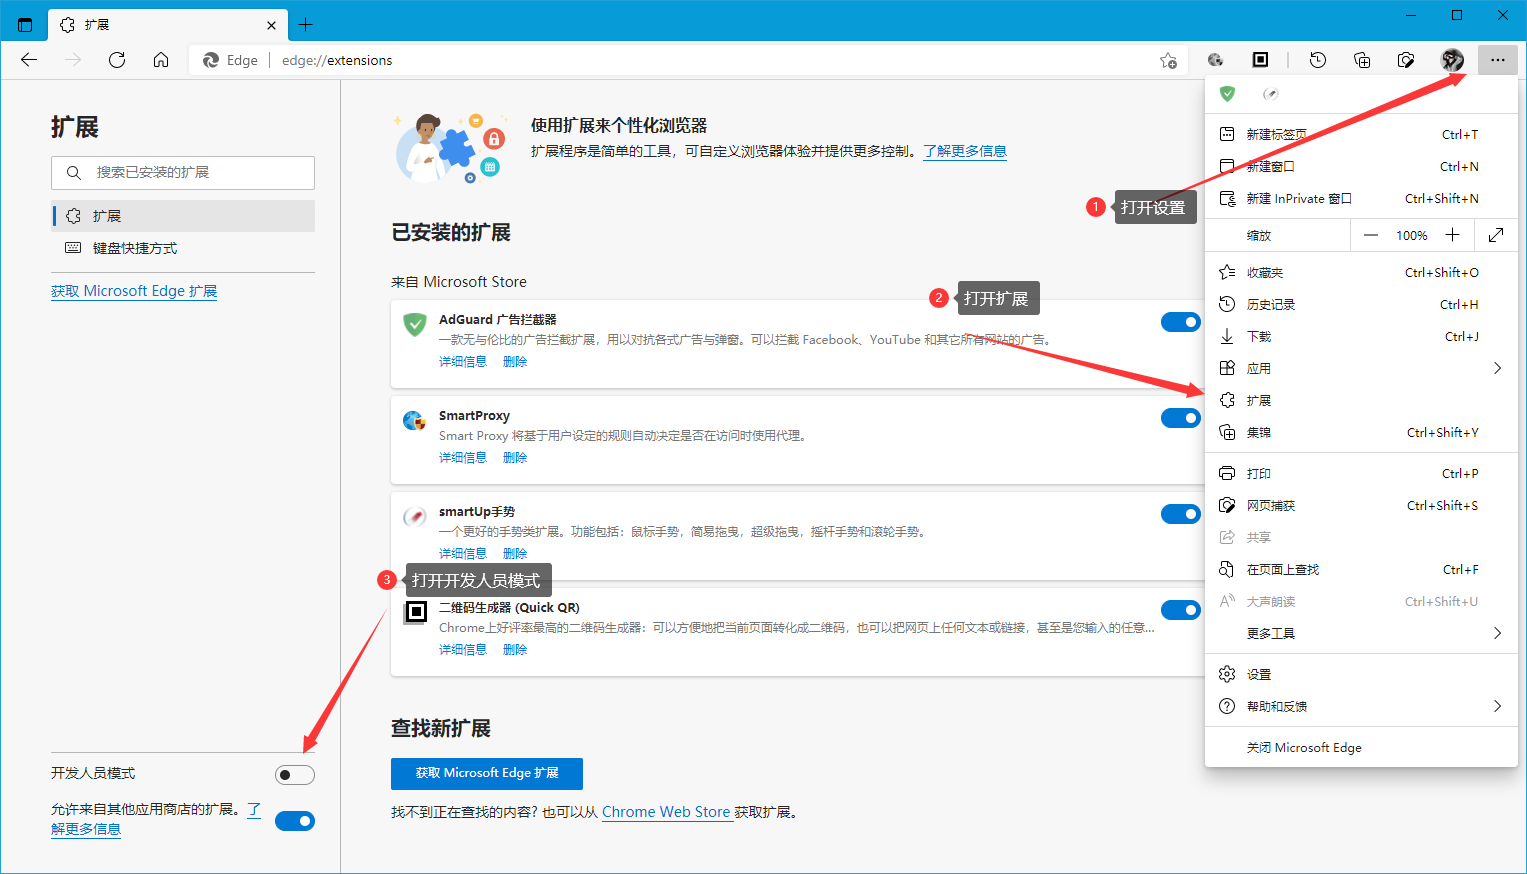
Task: Refresh the extensions page
Action: point(117,60)
